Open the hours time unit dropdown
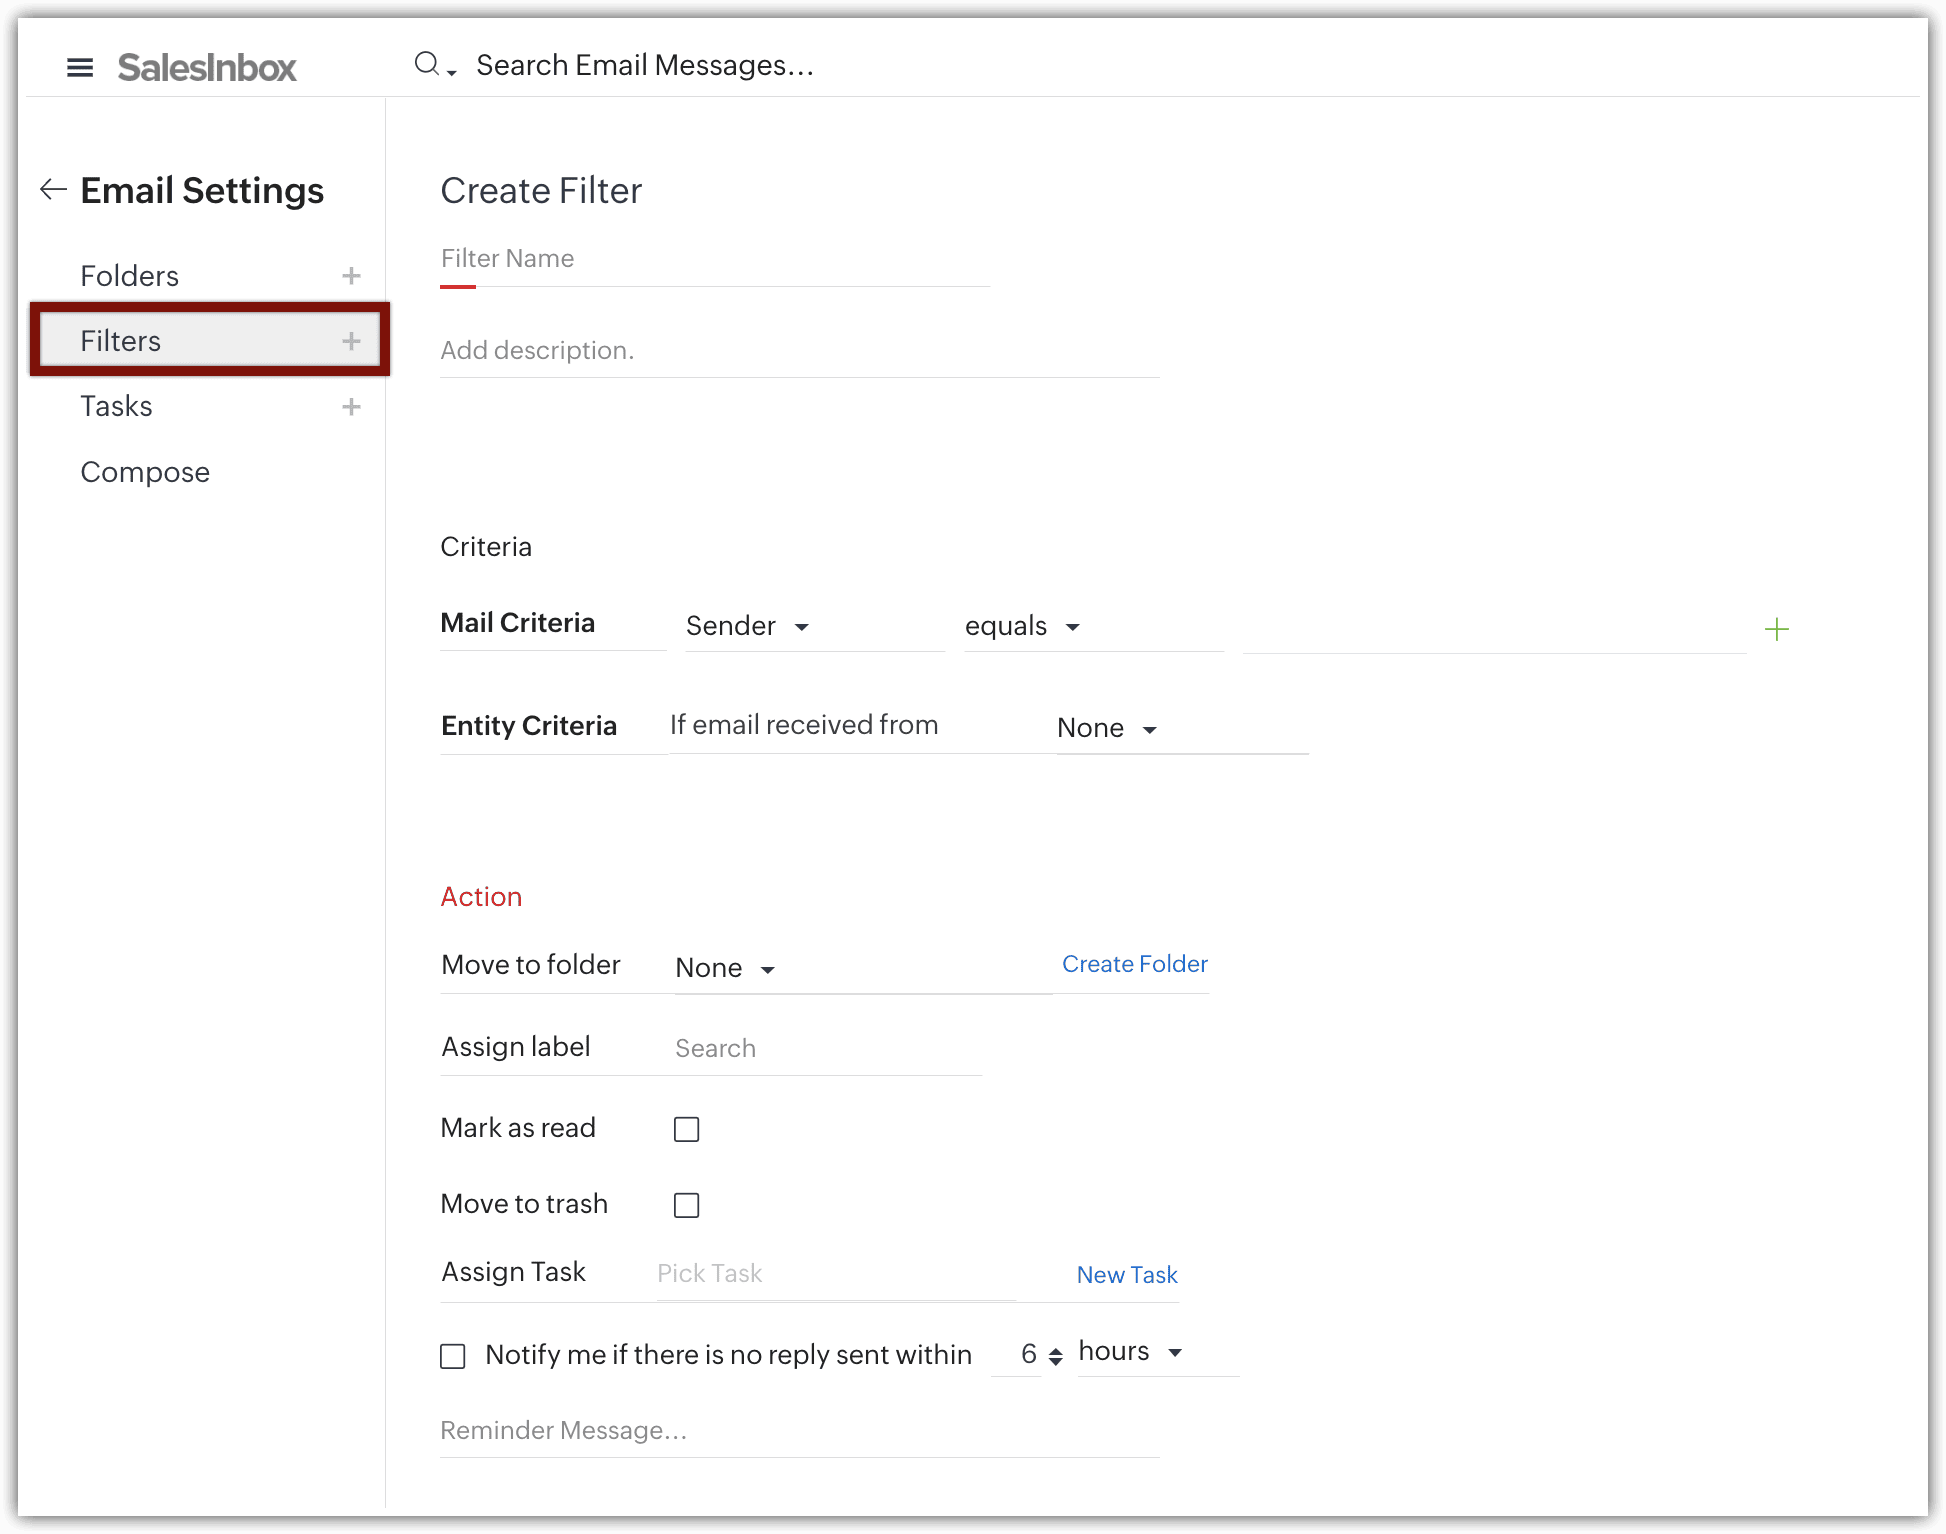This screenshot has width=1946, height=1534. point(1131,1352)
